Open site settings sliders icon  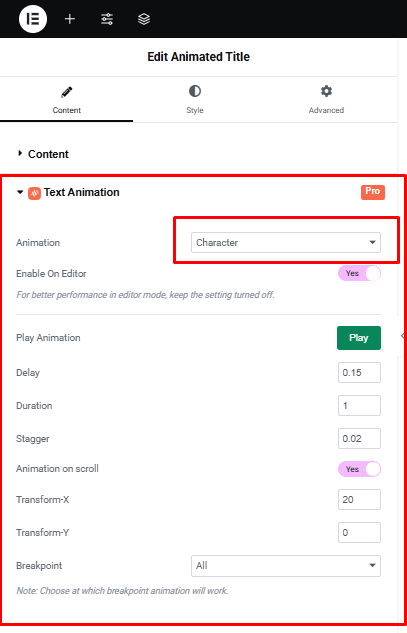tap(107, 19)
